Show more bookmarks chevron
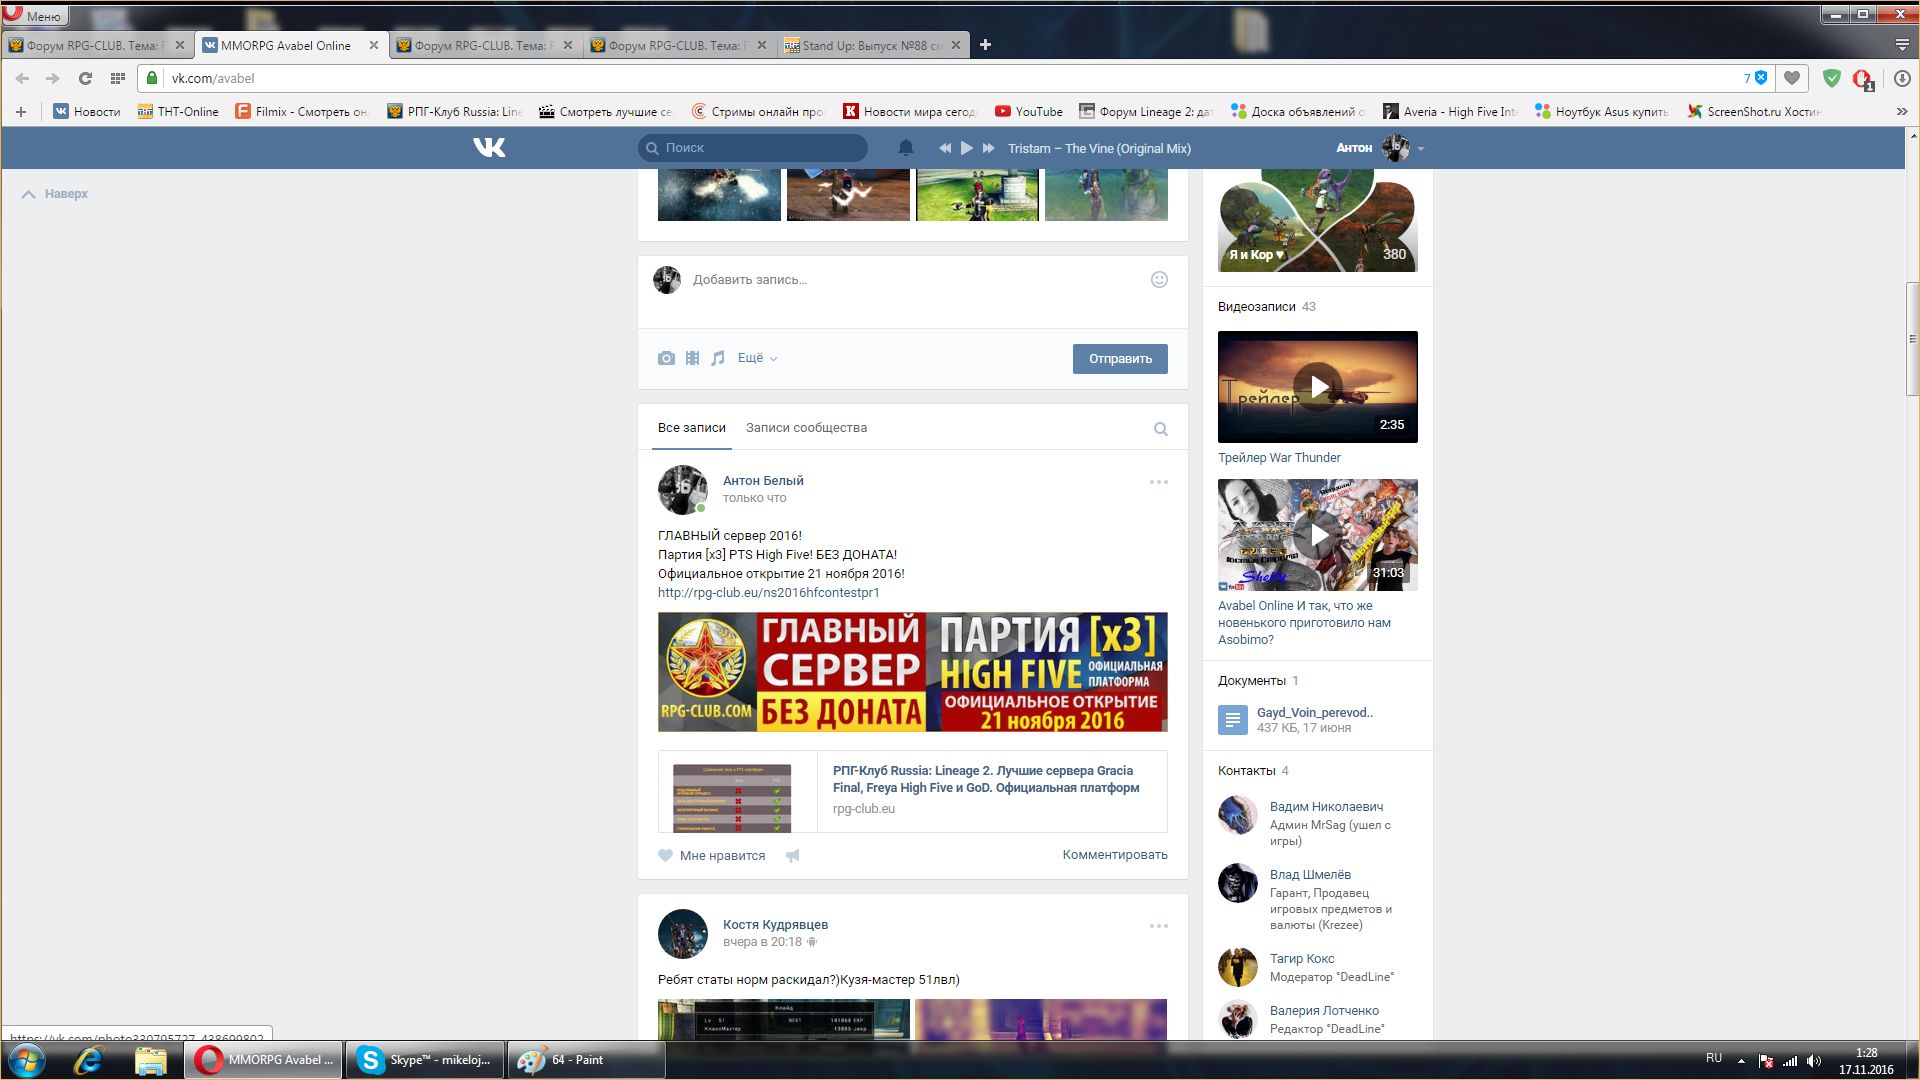This screenshot has height=1080, width=1920. pyautogui.click(x=1902, y=112)
